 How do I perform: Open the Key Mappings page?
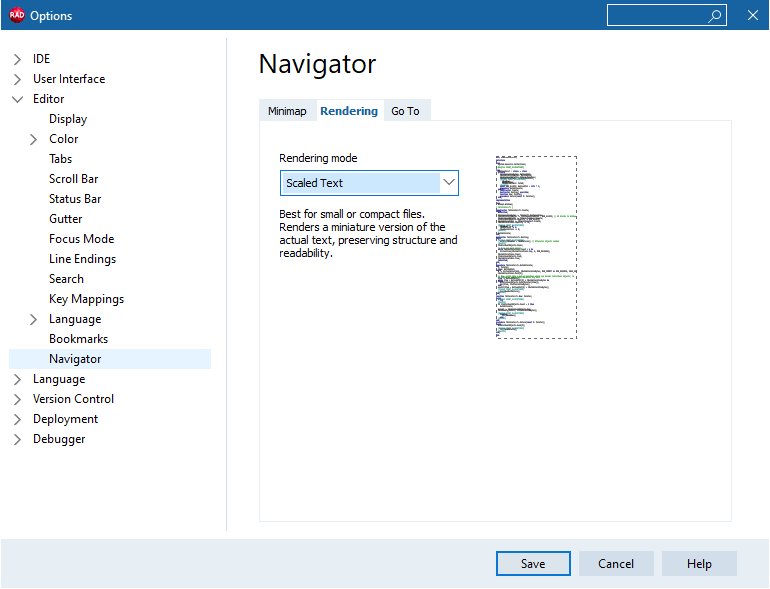tap(86, 299)
